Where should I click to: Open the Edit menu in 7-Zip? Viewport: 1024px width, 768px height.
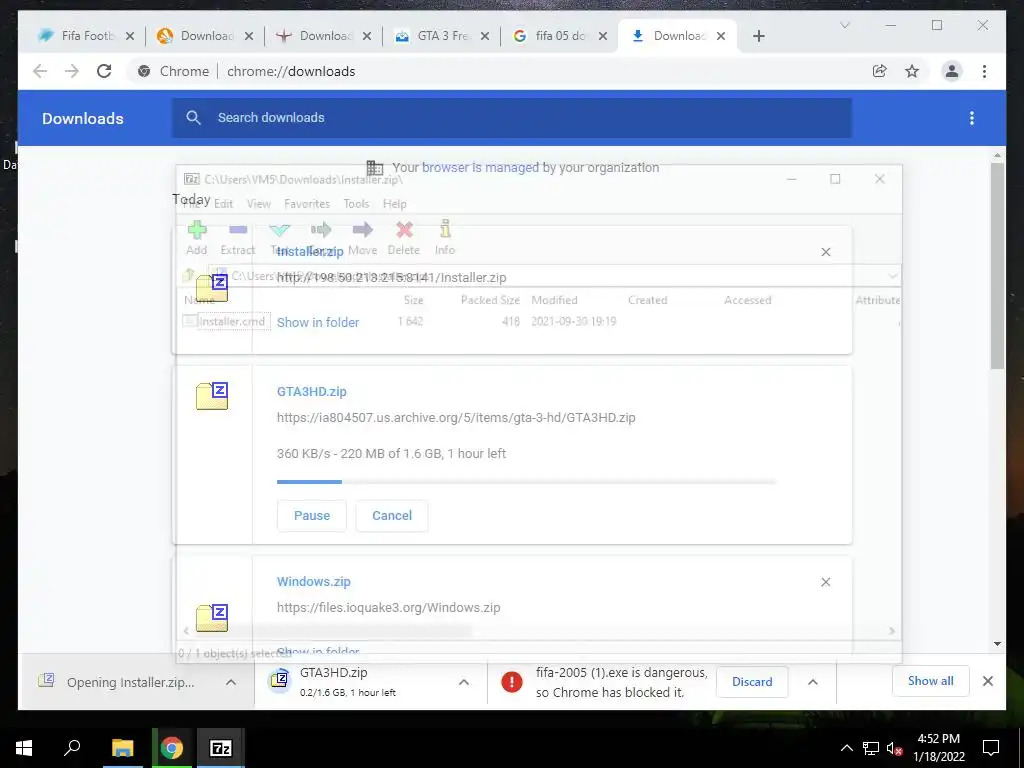coord(223,204)
